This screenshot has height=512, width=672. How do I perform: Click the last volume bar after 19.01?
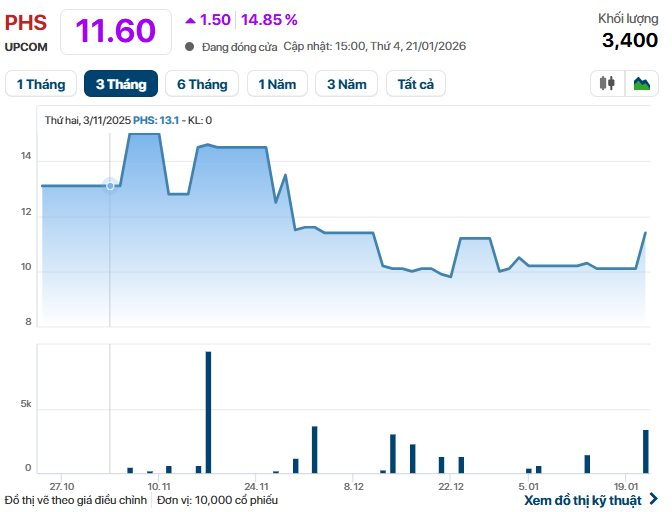coord(645,451)
